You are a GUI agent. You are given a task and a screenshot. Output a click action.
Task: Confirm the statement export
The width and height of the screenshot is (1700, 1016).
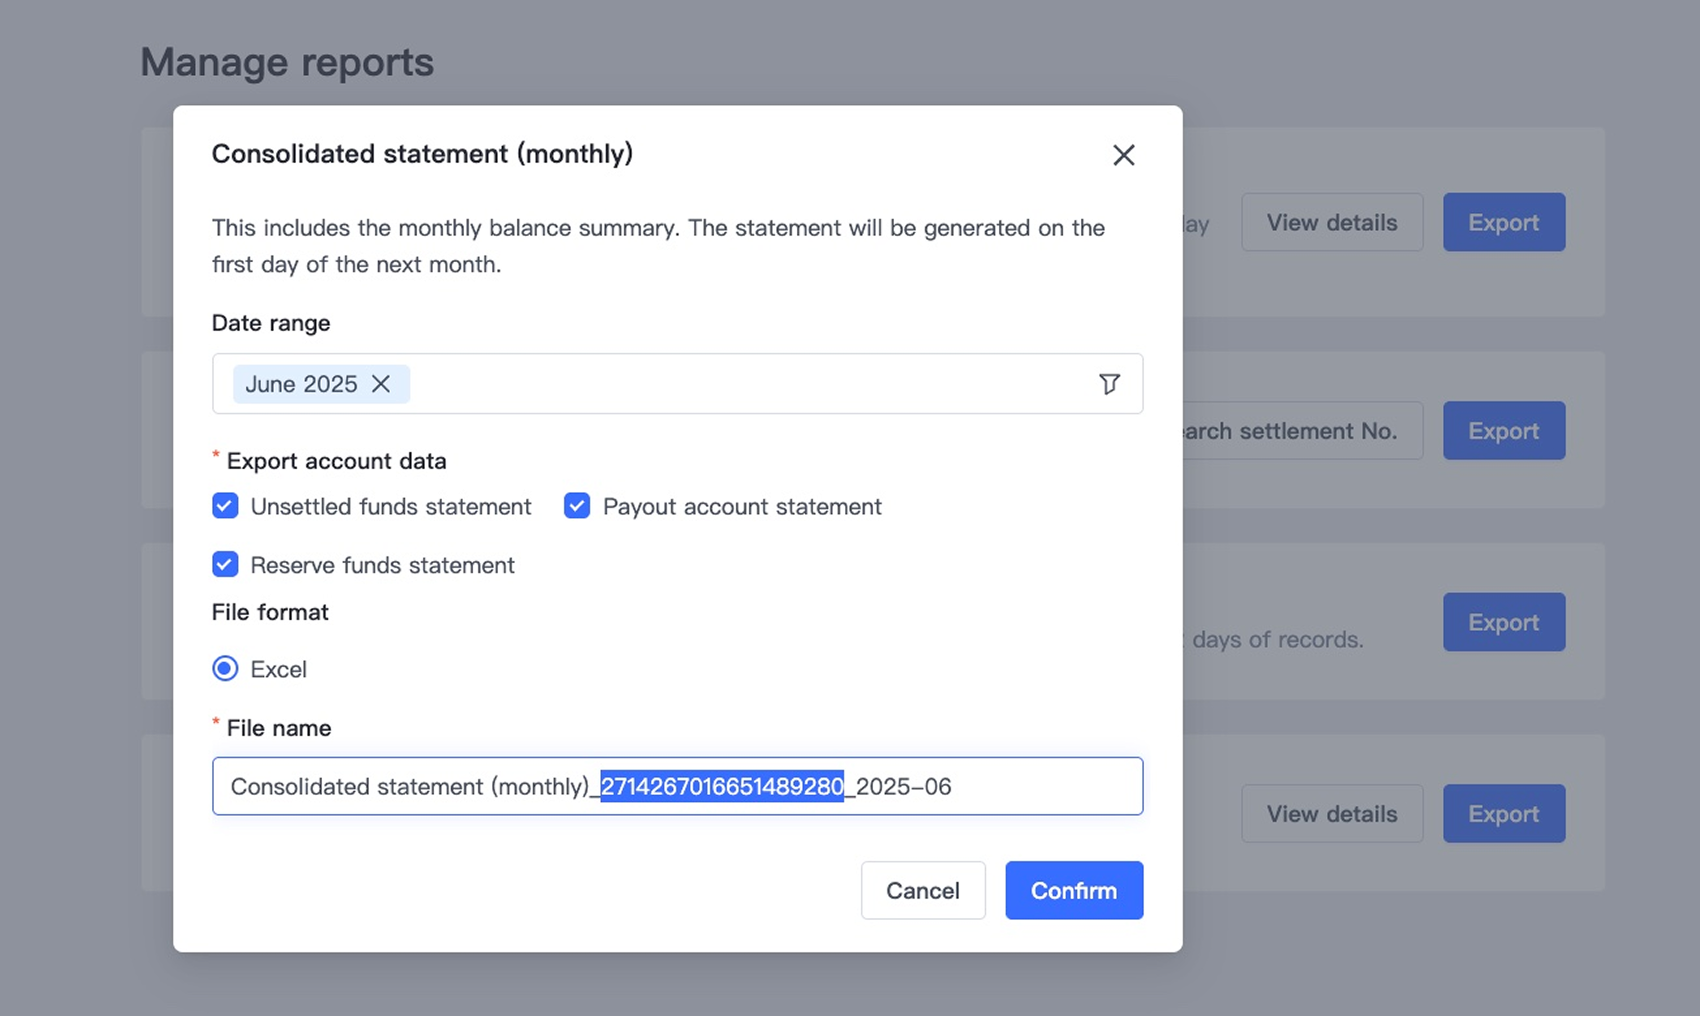click(1073, 890)
